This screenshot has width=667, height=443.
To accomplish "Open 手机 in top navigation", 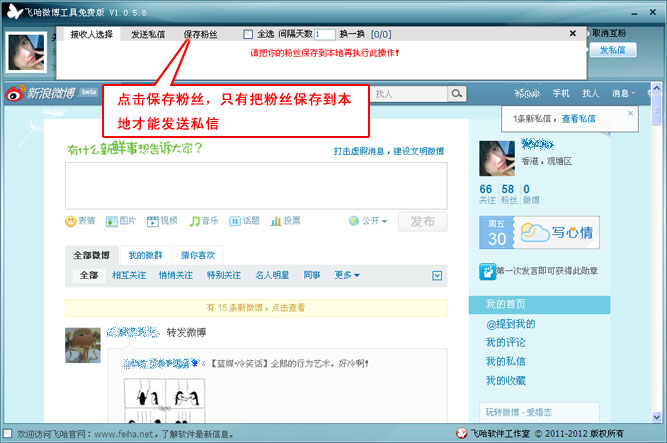I will pos(561,93).
